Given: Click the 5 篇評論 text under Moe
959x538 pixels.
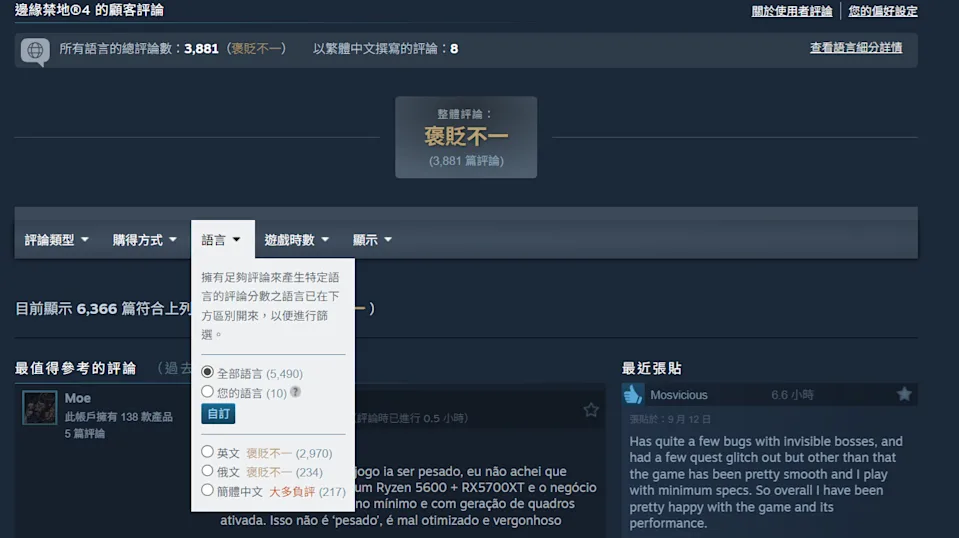Looking at the screenshot, I should click(x=84, y=433).
